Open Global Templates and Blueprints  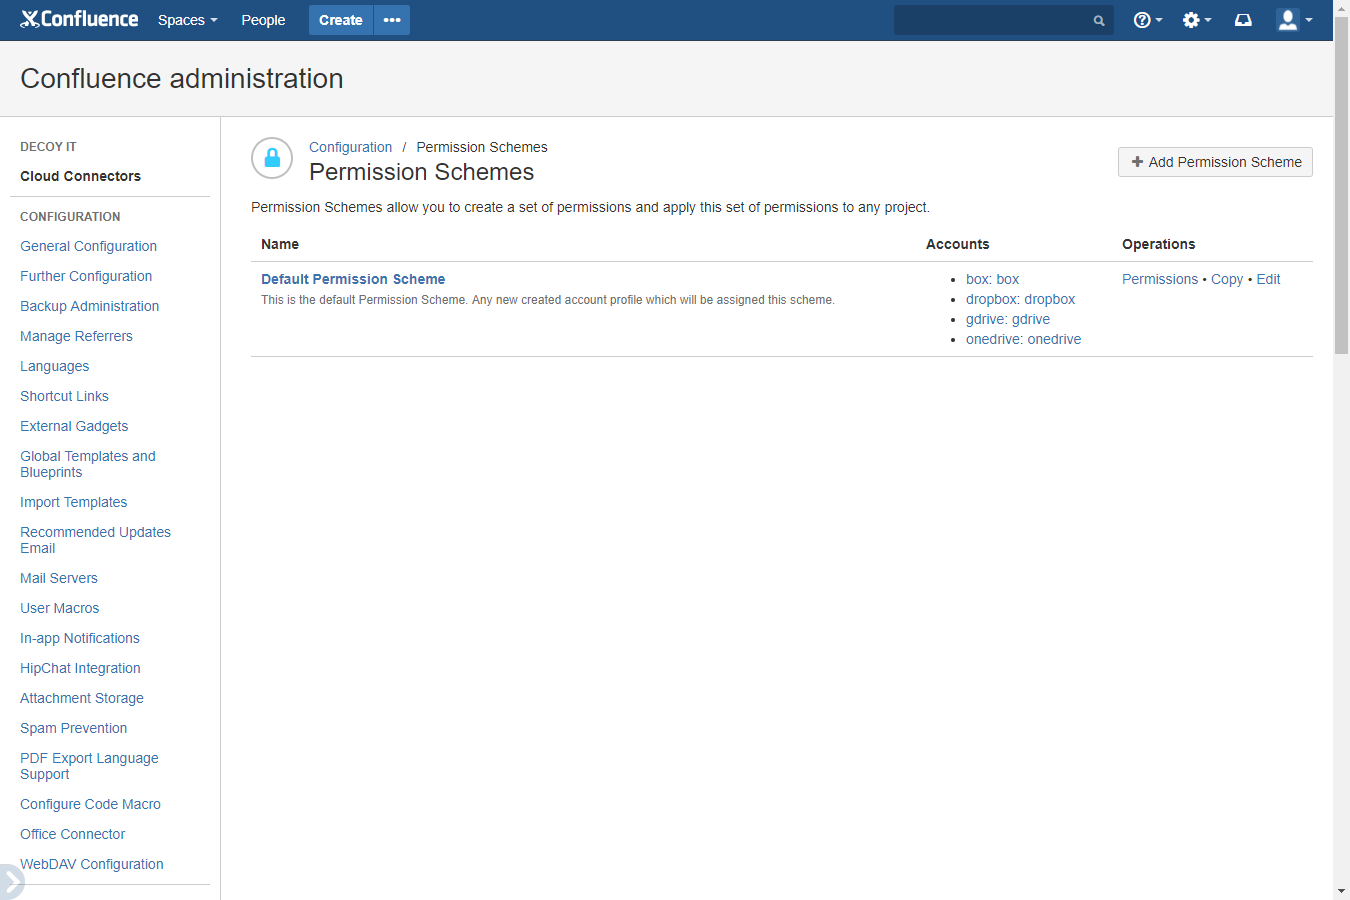88,464
